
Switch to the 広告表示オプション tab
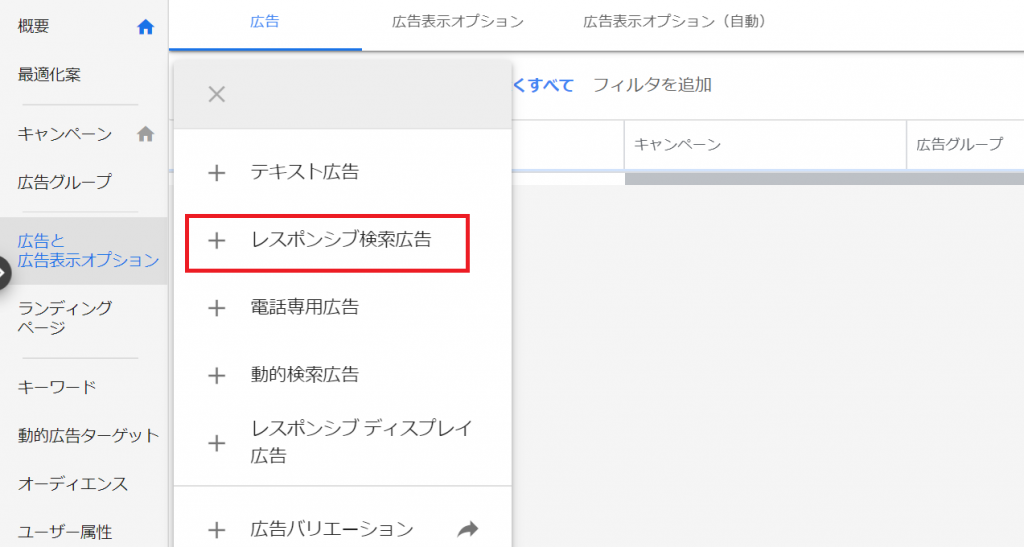(457, 22)
